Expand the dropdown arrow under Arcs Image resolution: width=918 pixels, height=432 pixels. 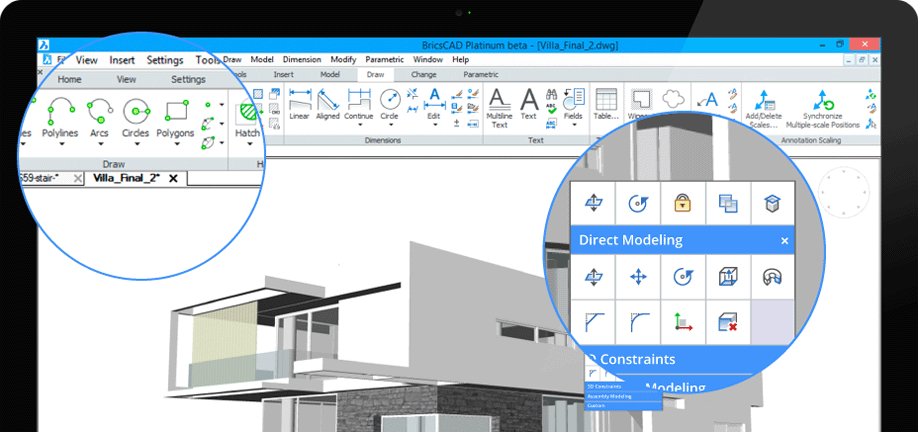(100, 144)
